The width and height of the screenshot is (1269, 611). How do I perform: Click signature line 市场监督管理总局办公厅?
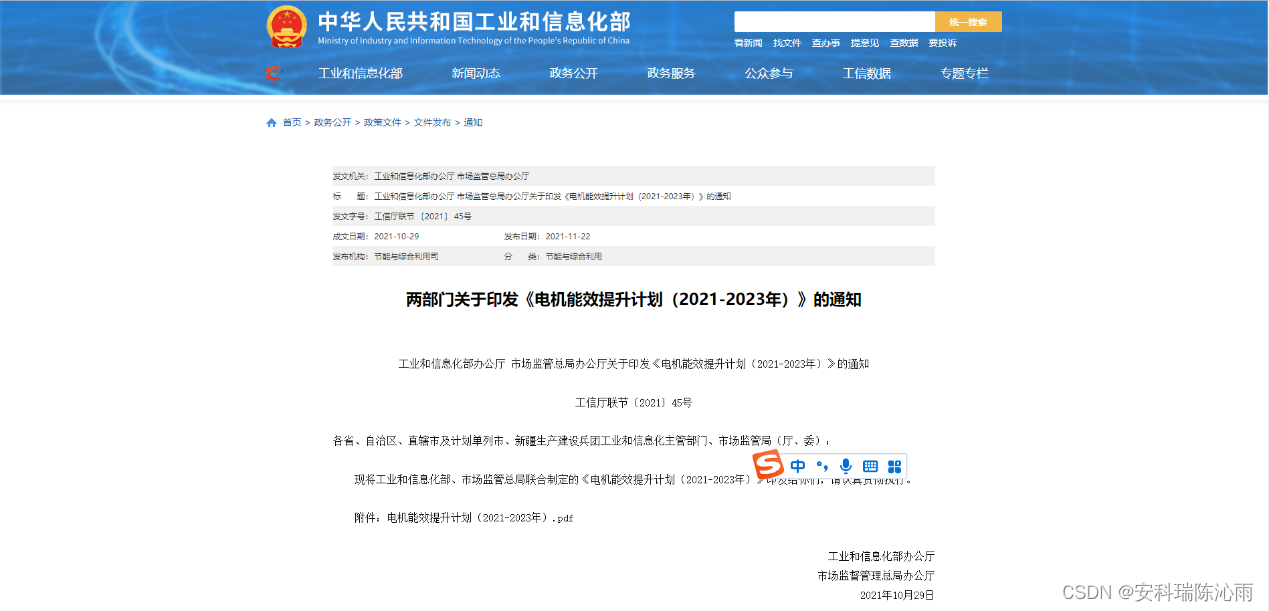click(x=876, y=575)
